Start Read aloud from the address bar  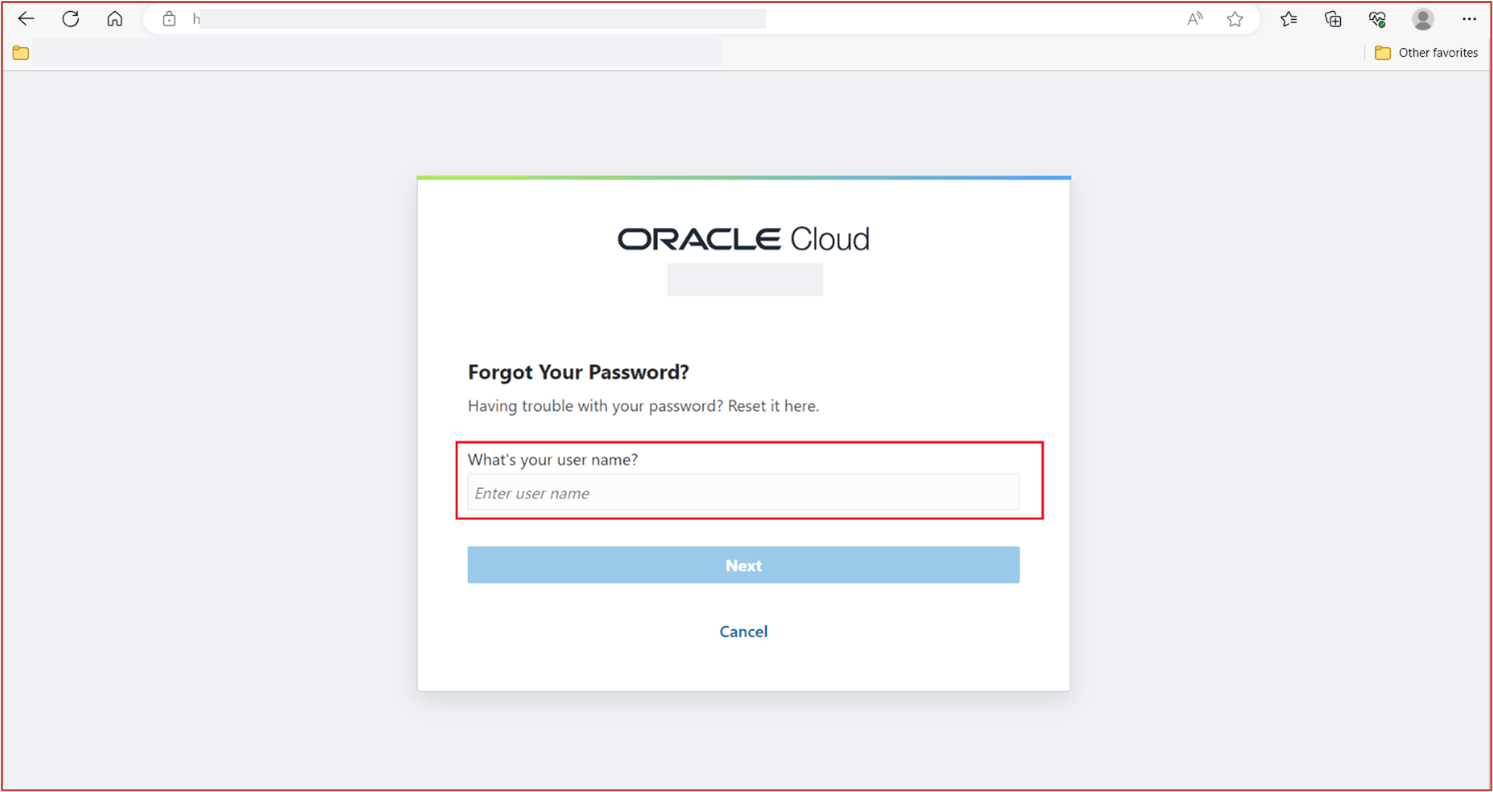pyautogui.click(x=1194, y=18)
